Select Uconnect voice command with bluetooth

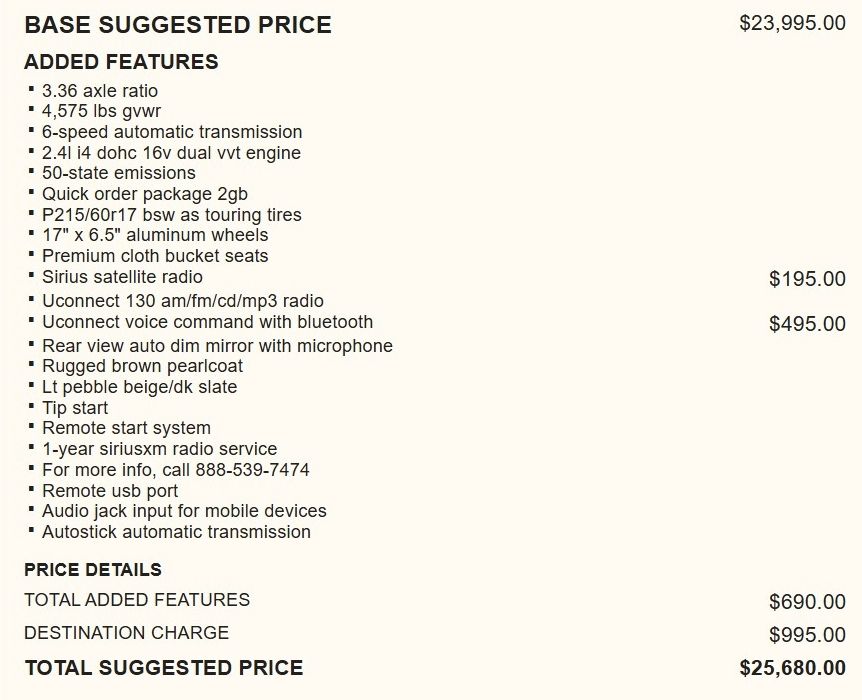point(207,322)
